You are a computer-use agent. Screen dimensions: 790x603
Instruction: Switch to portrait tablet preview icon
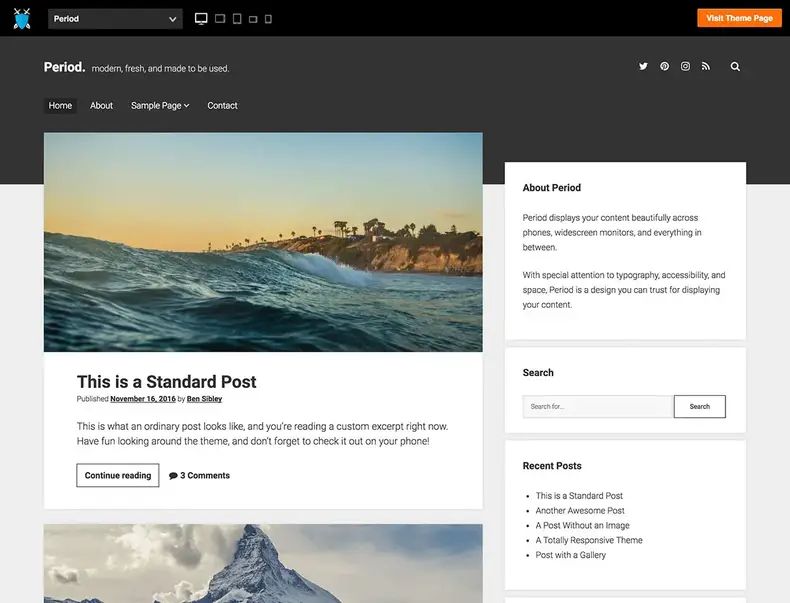click(x=237, y=19)
